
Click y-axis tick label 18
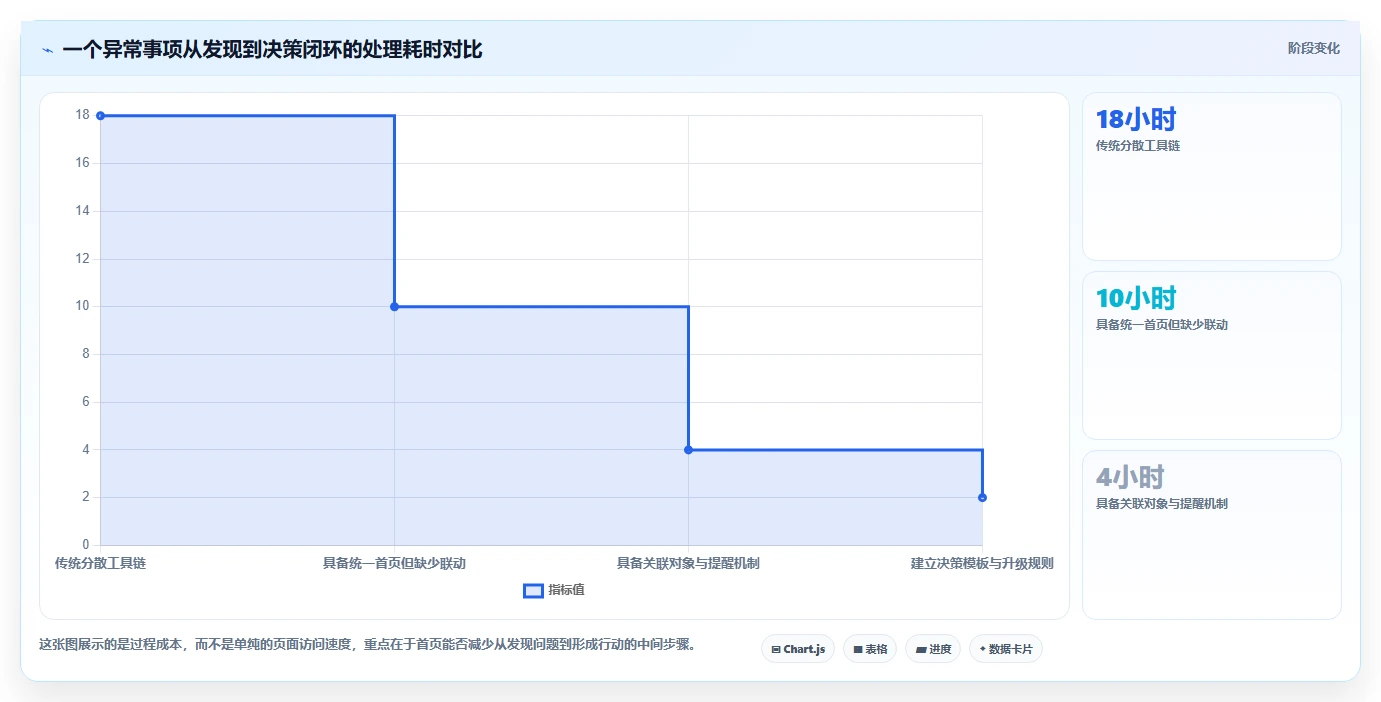pyautogui.click(x=82, y=115)
